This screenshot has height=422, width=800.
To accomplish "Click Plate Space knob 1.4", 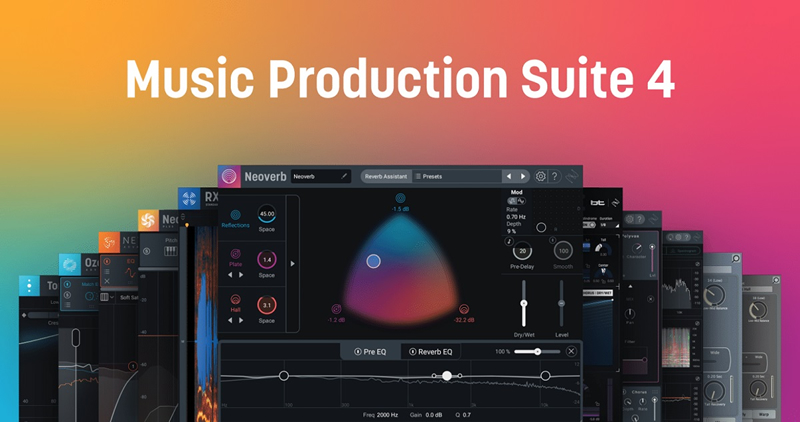I will click(266, 260).
